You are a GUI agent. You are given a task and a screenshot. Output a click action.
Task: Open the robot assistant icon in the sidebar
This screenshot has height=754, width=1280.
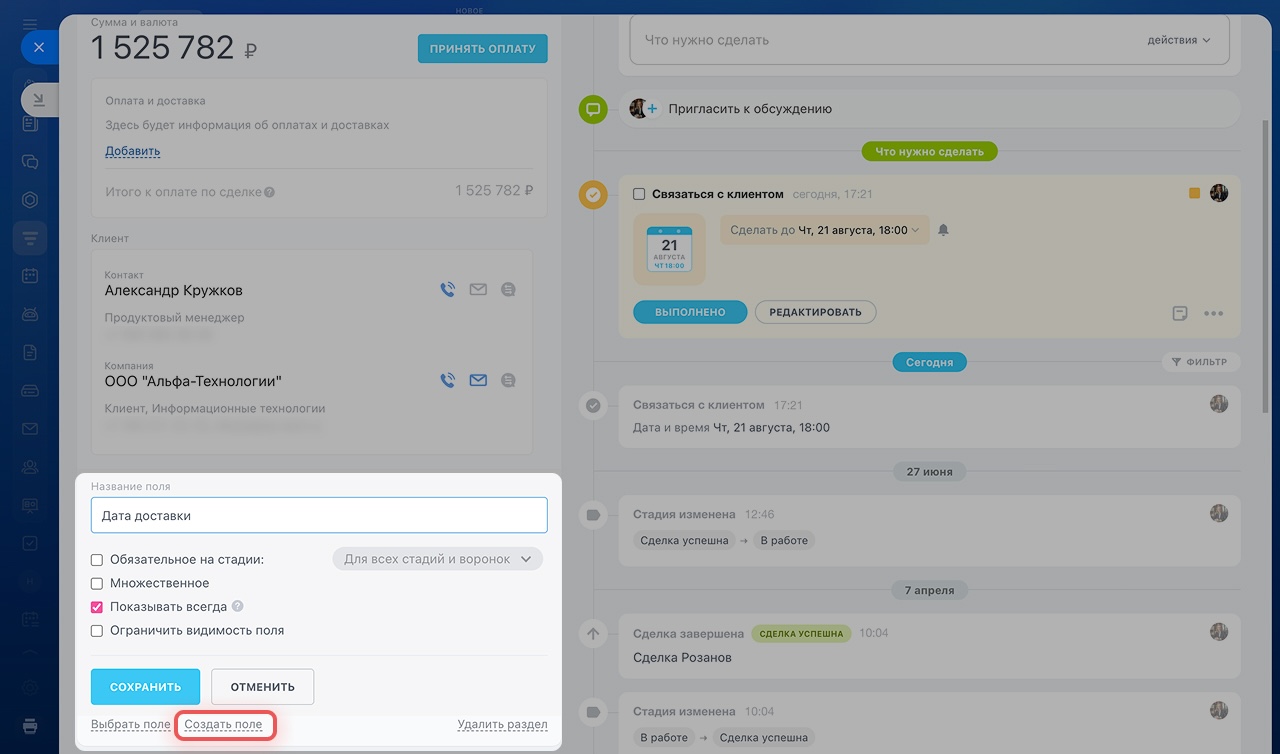coord(30,313)
